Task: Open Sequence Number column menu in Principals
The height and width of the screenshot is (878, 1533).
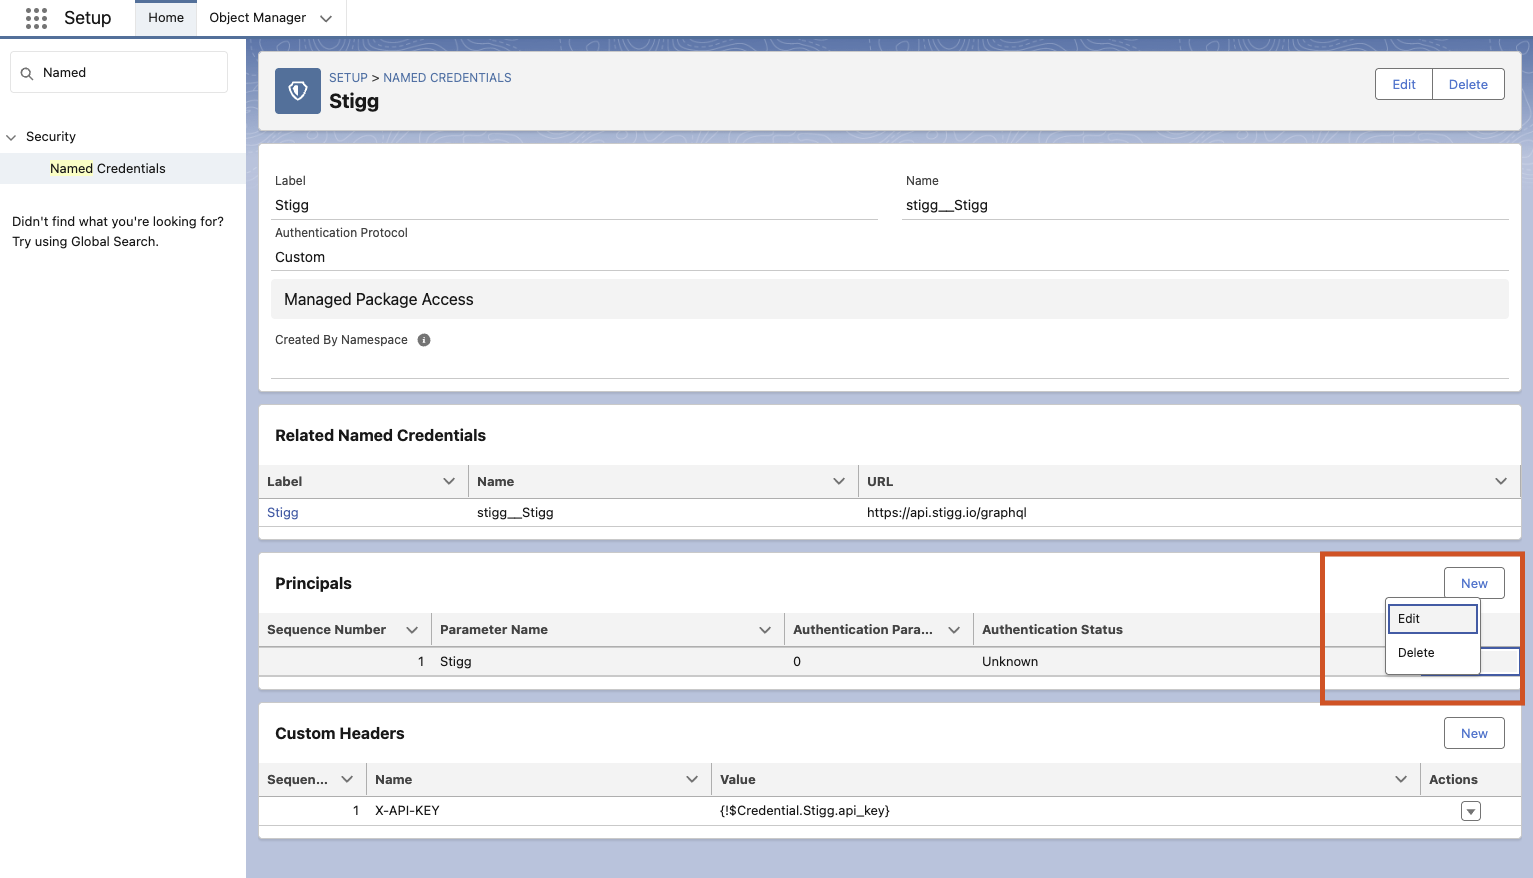Action: pos(412,630)
